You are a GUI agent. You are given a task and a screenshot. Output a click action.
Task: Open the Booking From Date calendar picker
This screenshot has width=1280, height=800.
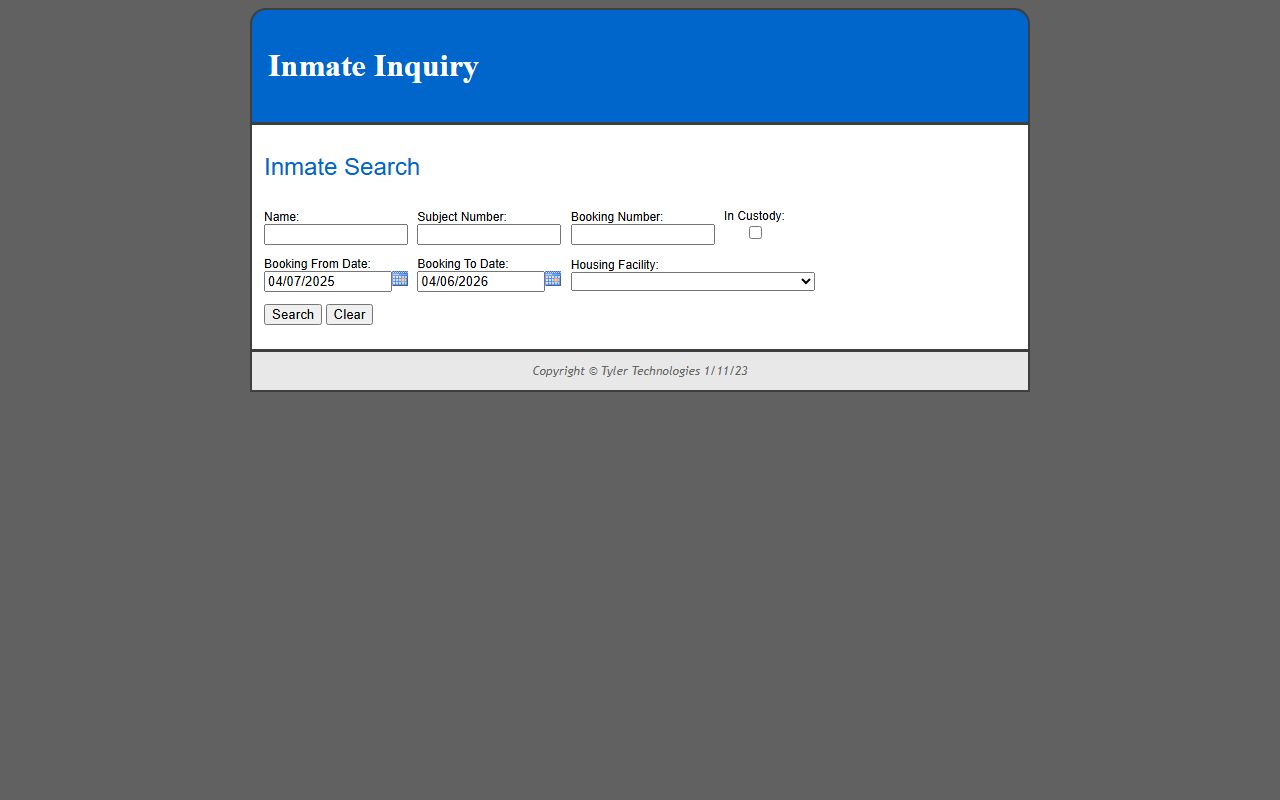(x=400, y=279)
